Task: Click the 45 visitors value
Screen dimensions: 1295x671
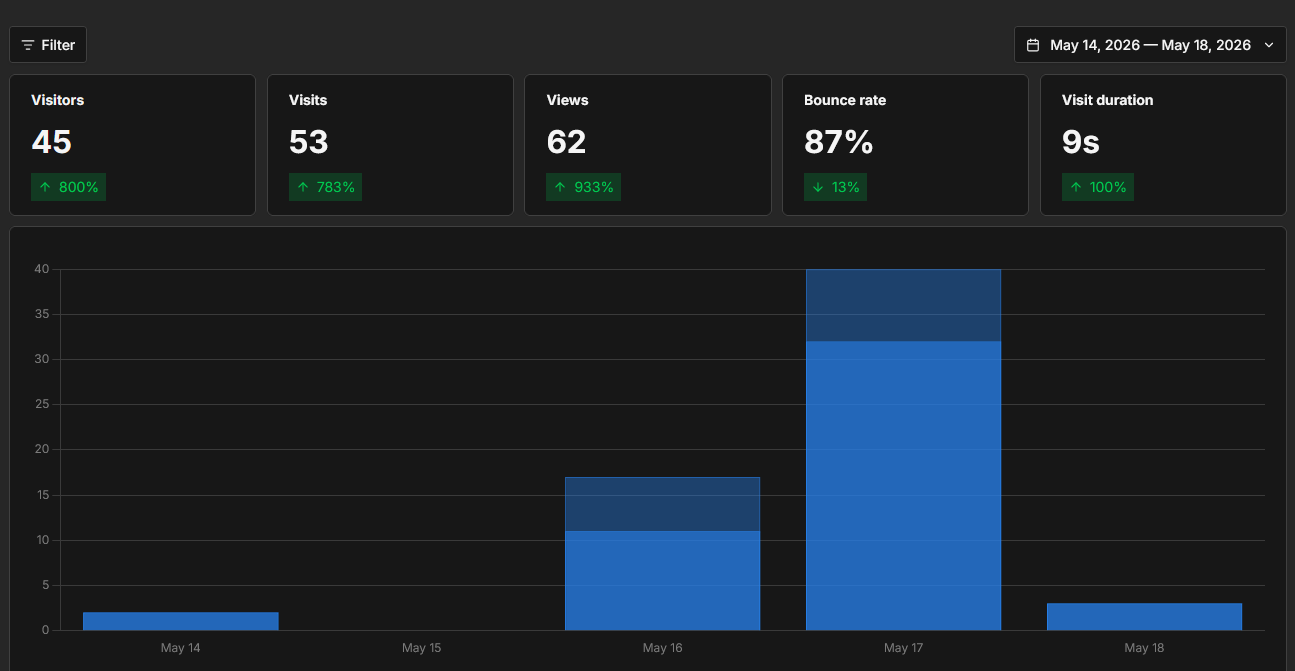Action: pos(51,142)
